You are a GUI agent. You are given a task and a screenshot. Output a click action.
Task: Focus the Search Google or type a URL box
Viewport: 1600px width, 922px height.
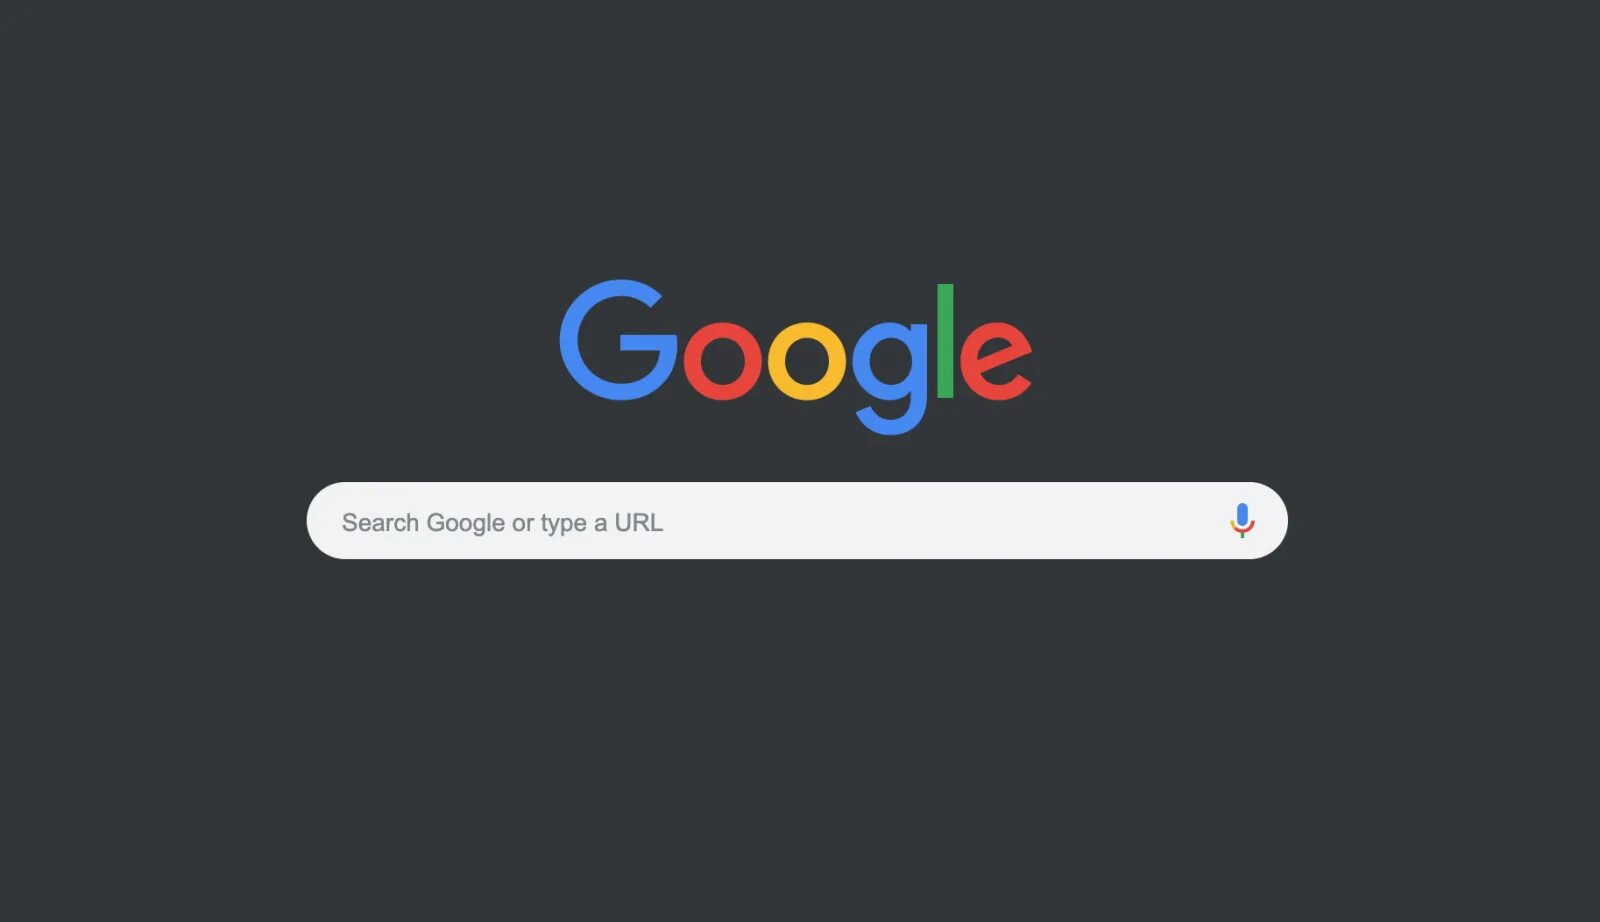coord(797,521)
